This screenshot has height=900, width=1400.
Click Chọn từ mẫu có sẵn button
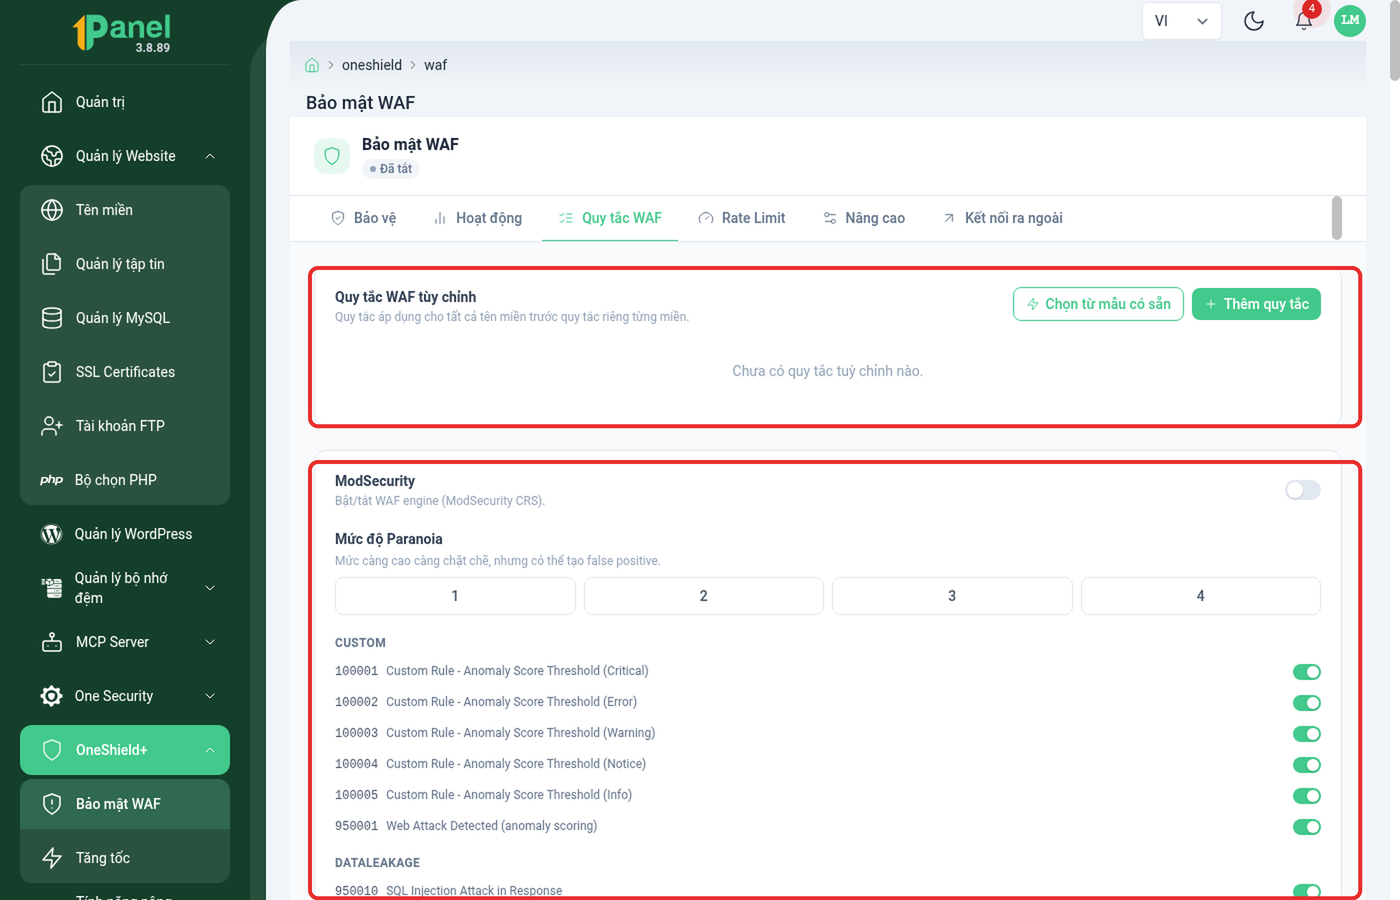[1098, 304]
